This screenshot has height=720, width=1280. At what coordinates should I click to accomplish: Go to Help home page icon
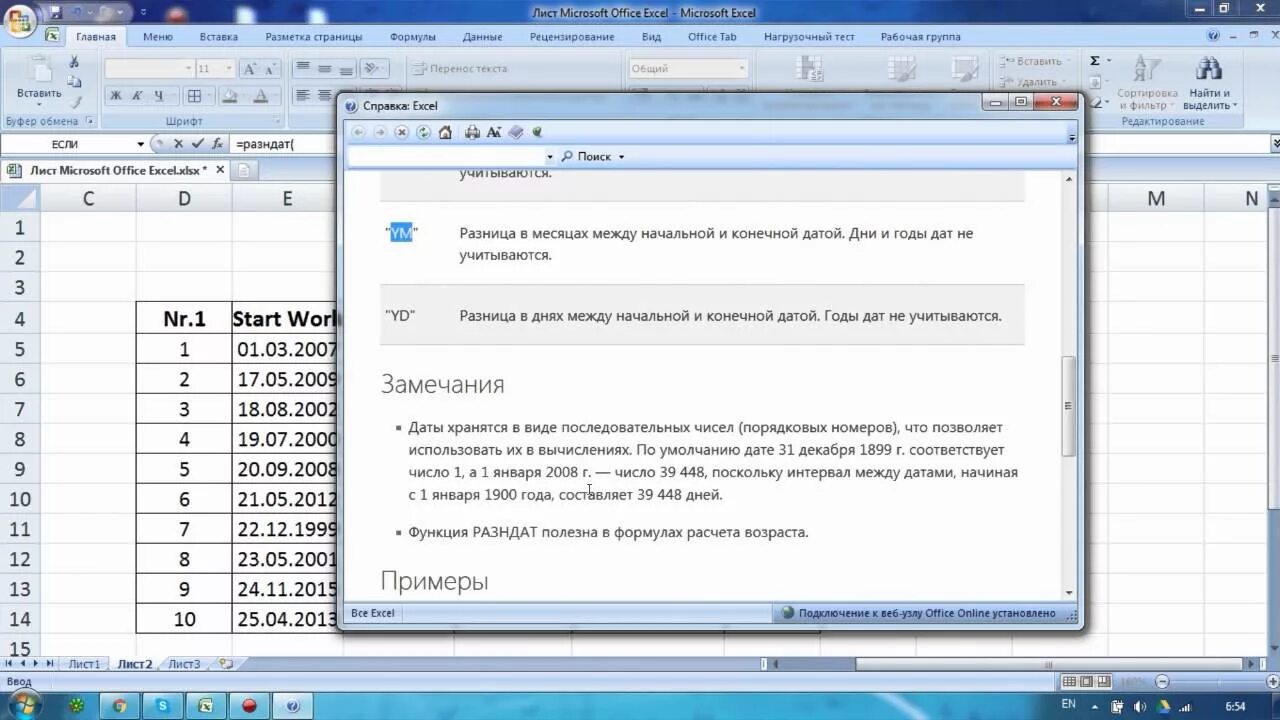pos(446,132)
